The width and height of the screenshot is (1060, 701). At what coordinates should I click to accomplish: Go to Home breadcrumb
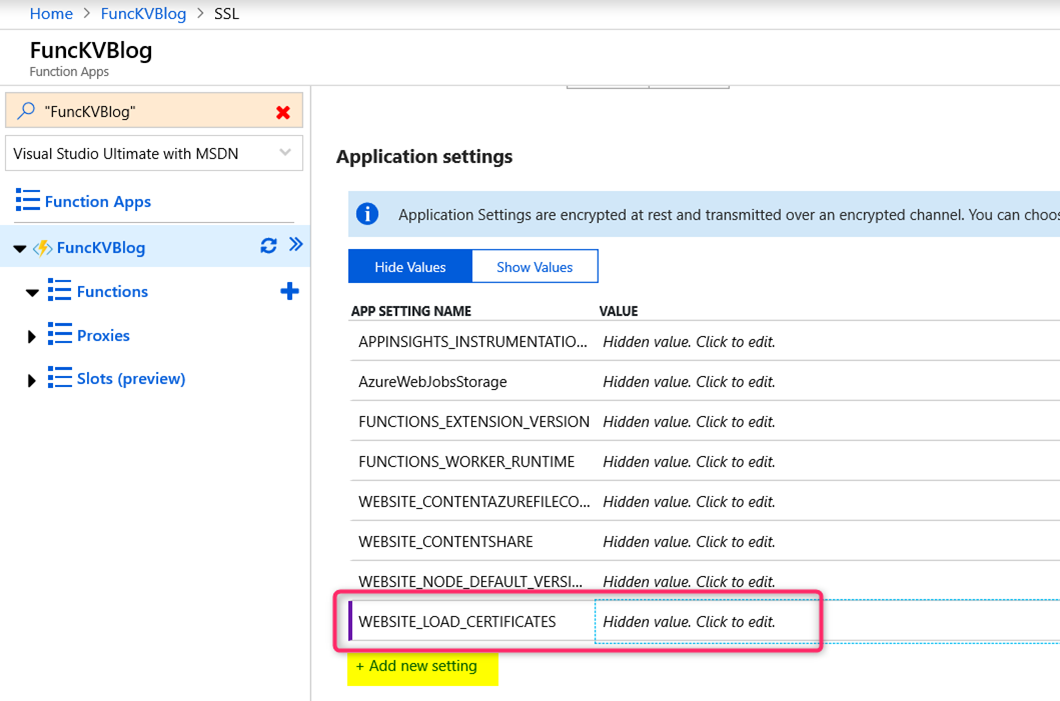coord(51,14)
